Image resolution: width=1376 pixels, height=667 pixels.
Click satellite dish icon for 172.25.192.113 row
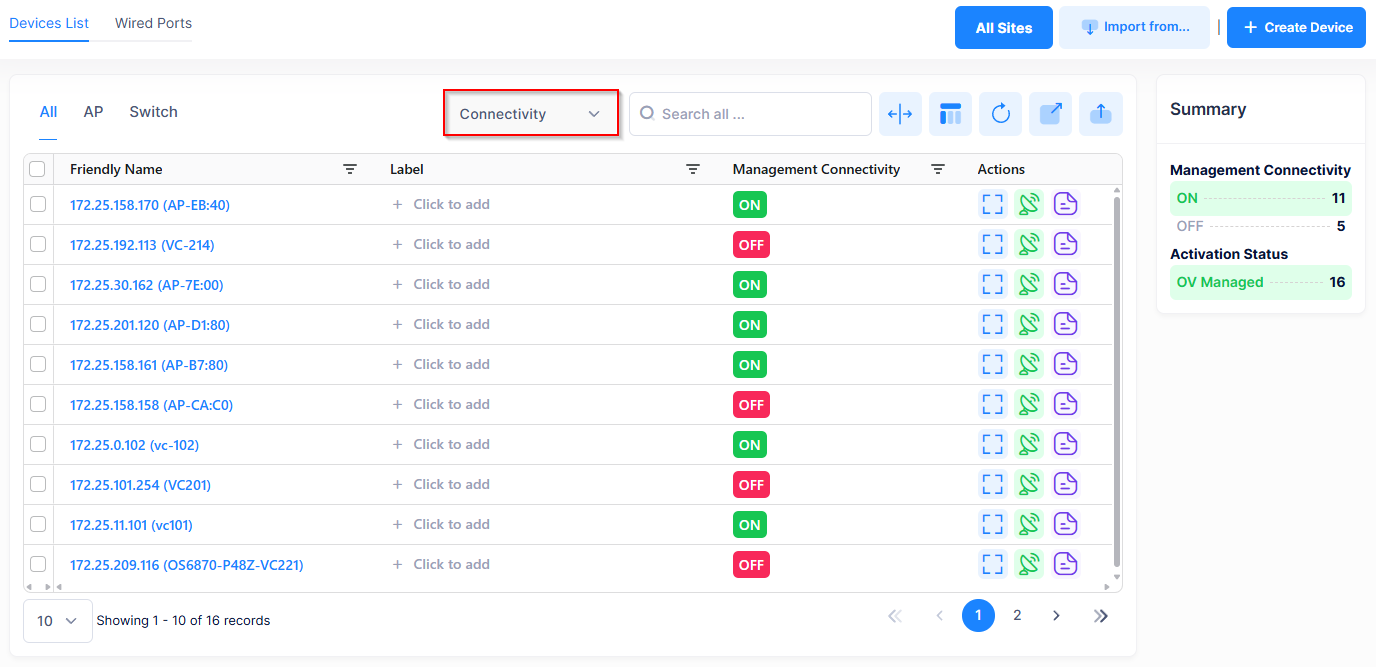[1028, 245]
